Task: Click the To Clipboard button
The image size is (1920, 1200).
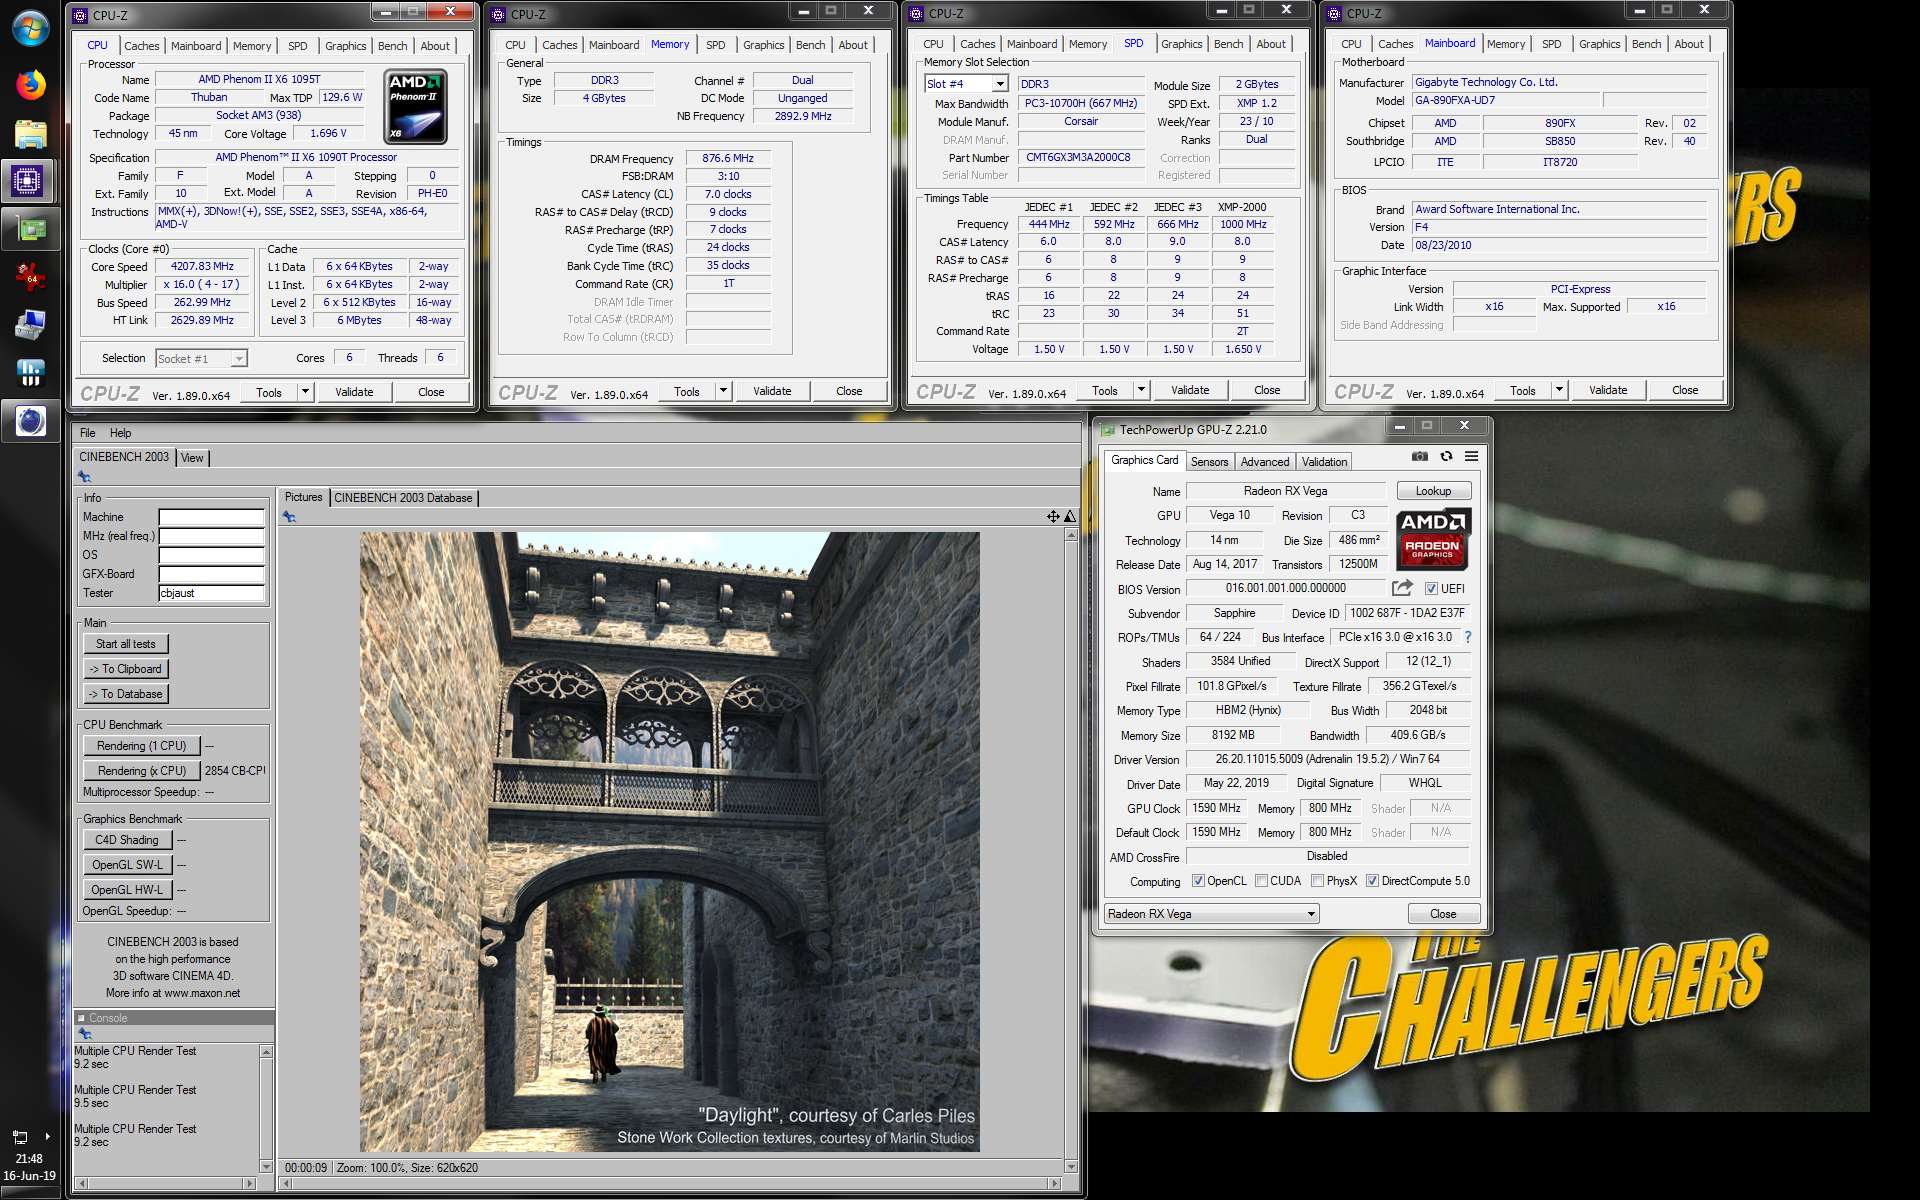Action: pyautogui.click(x=126, y=669)
